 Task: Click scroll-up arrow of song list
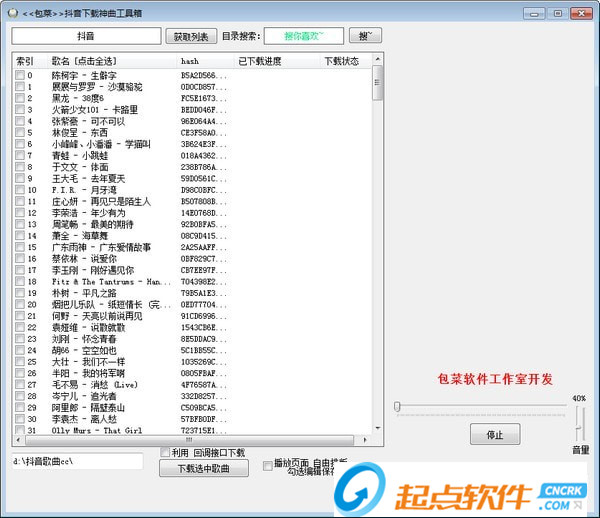coord(377,59)
